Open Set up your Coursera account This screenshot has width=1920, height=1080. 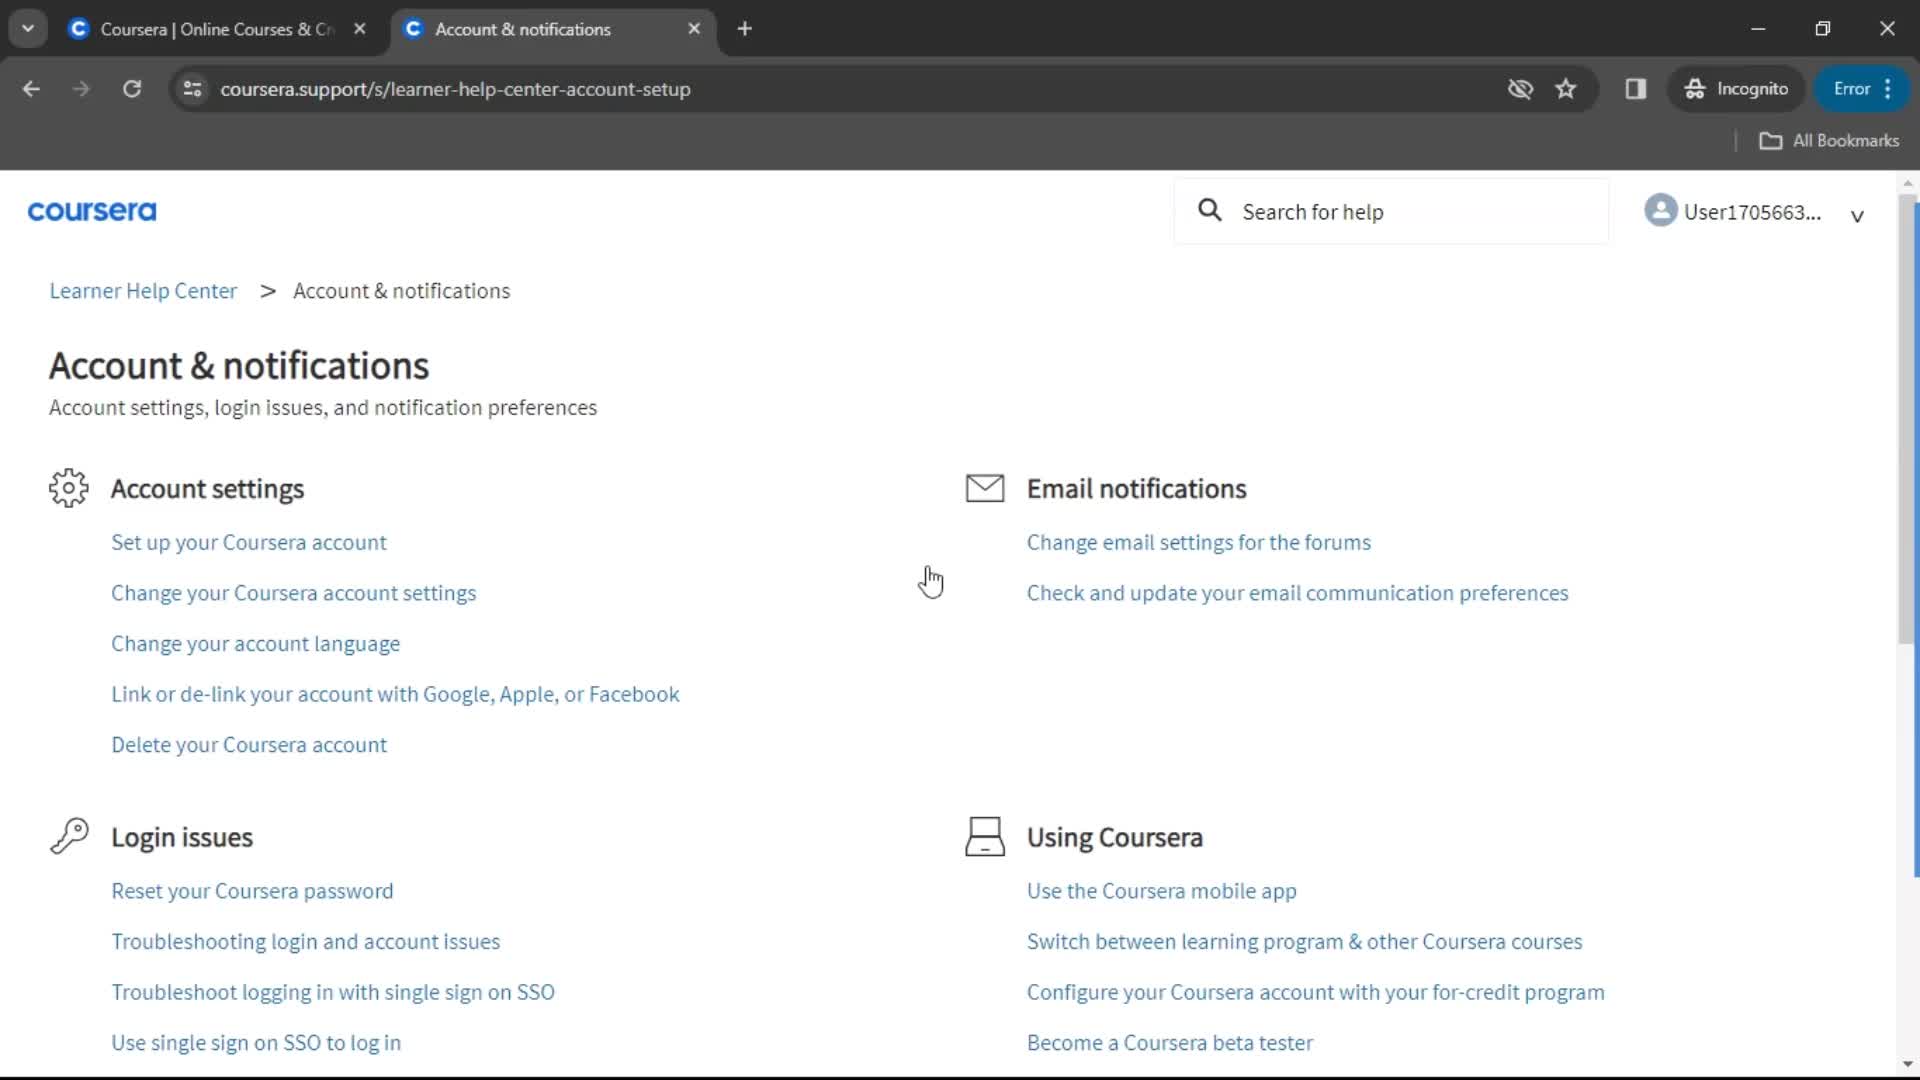click(x=248, y=542)
